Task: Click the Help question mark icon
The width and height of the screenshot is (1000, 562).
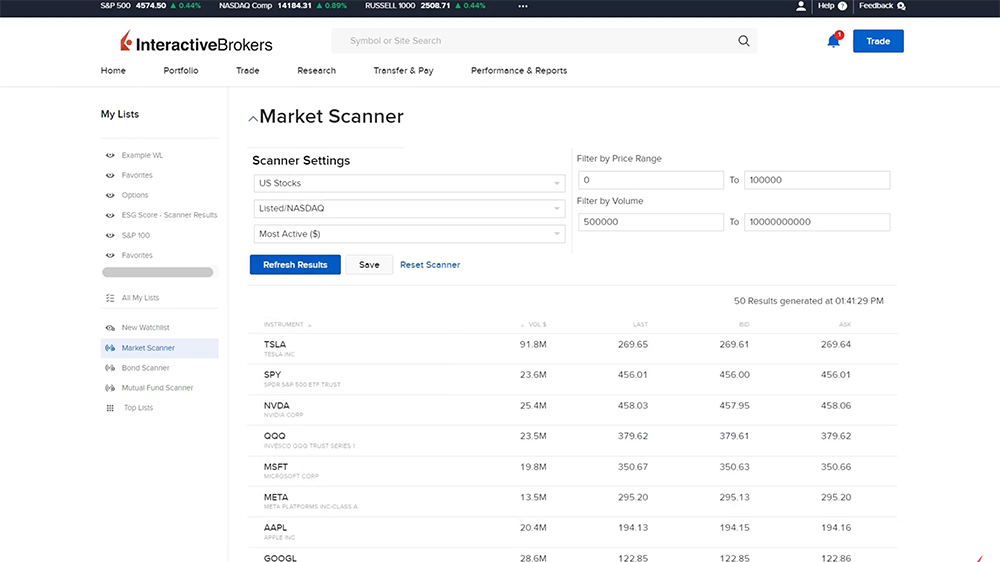Action: pos(842,6)
